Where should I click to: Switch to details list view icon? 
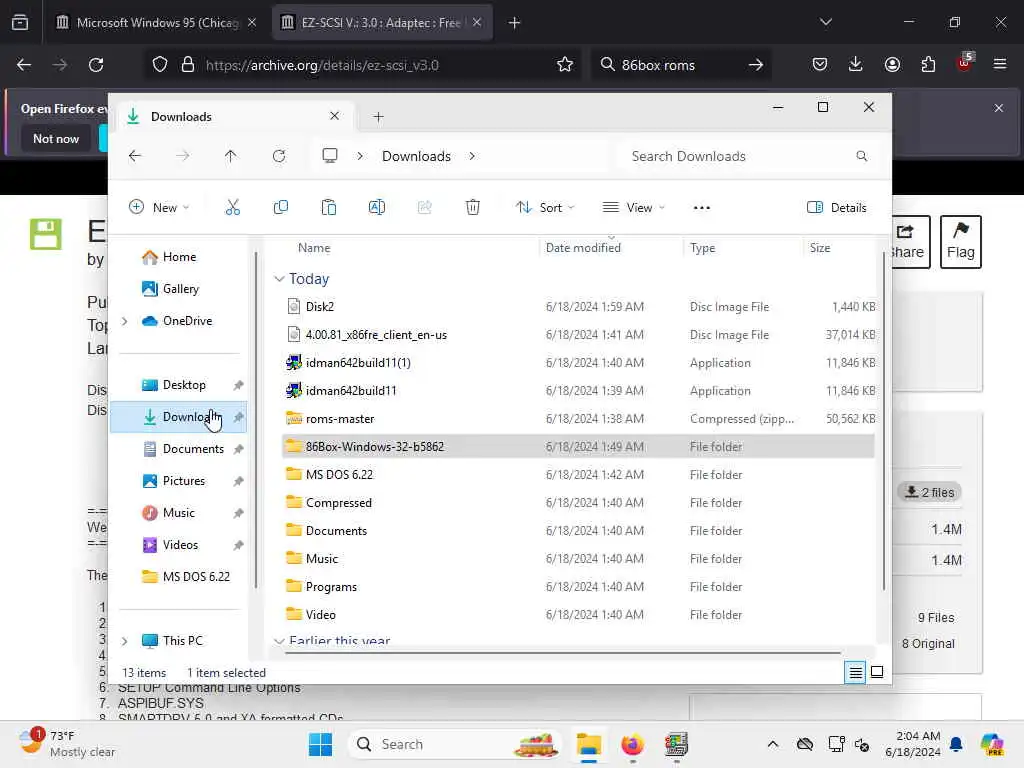click(x=856, y=672)
